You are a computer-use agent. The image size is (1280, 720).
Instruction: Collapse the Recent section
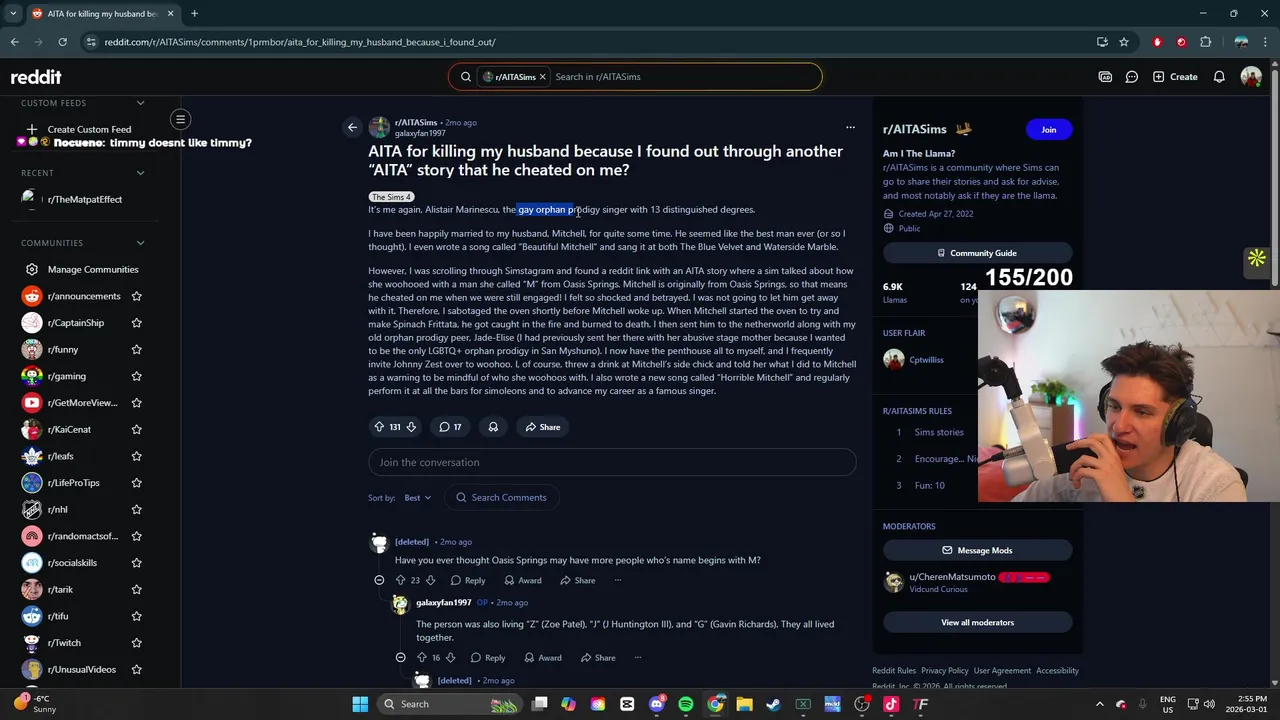click(140, 173)
